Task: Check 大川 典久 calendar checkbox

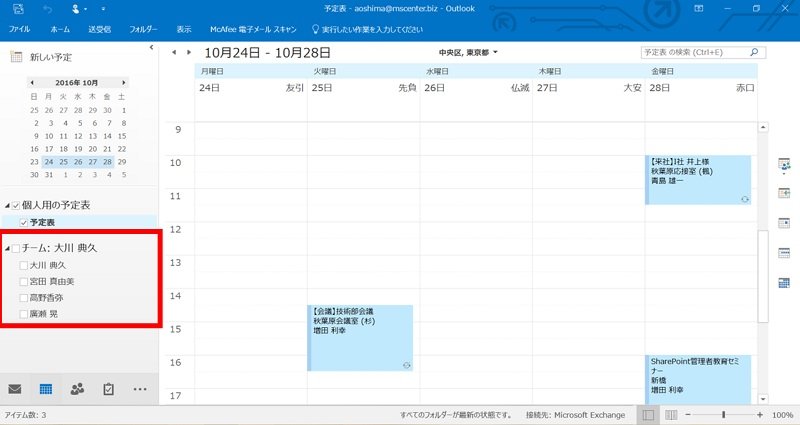Action: point(23,265)
